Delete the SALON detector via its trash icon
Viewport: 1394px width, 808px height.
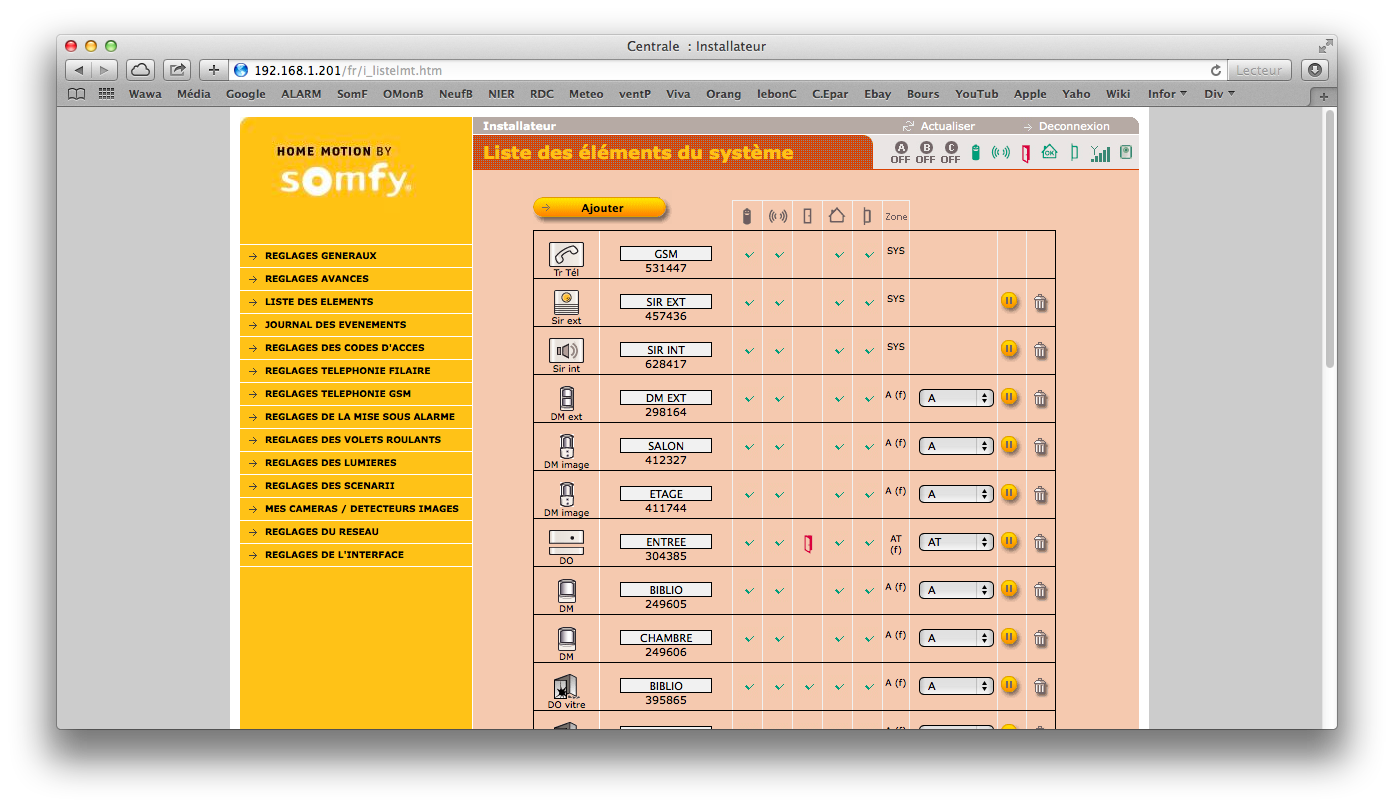coord(1040,446)
